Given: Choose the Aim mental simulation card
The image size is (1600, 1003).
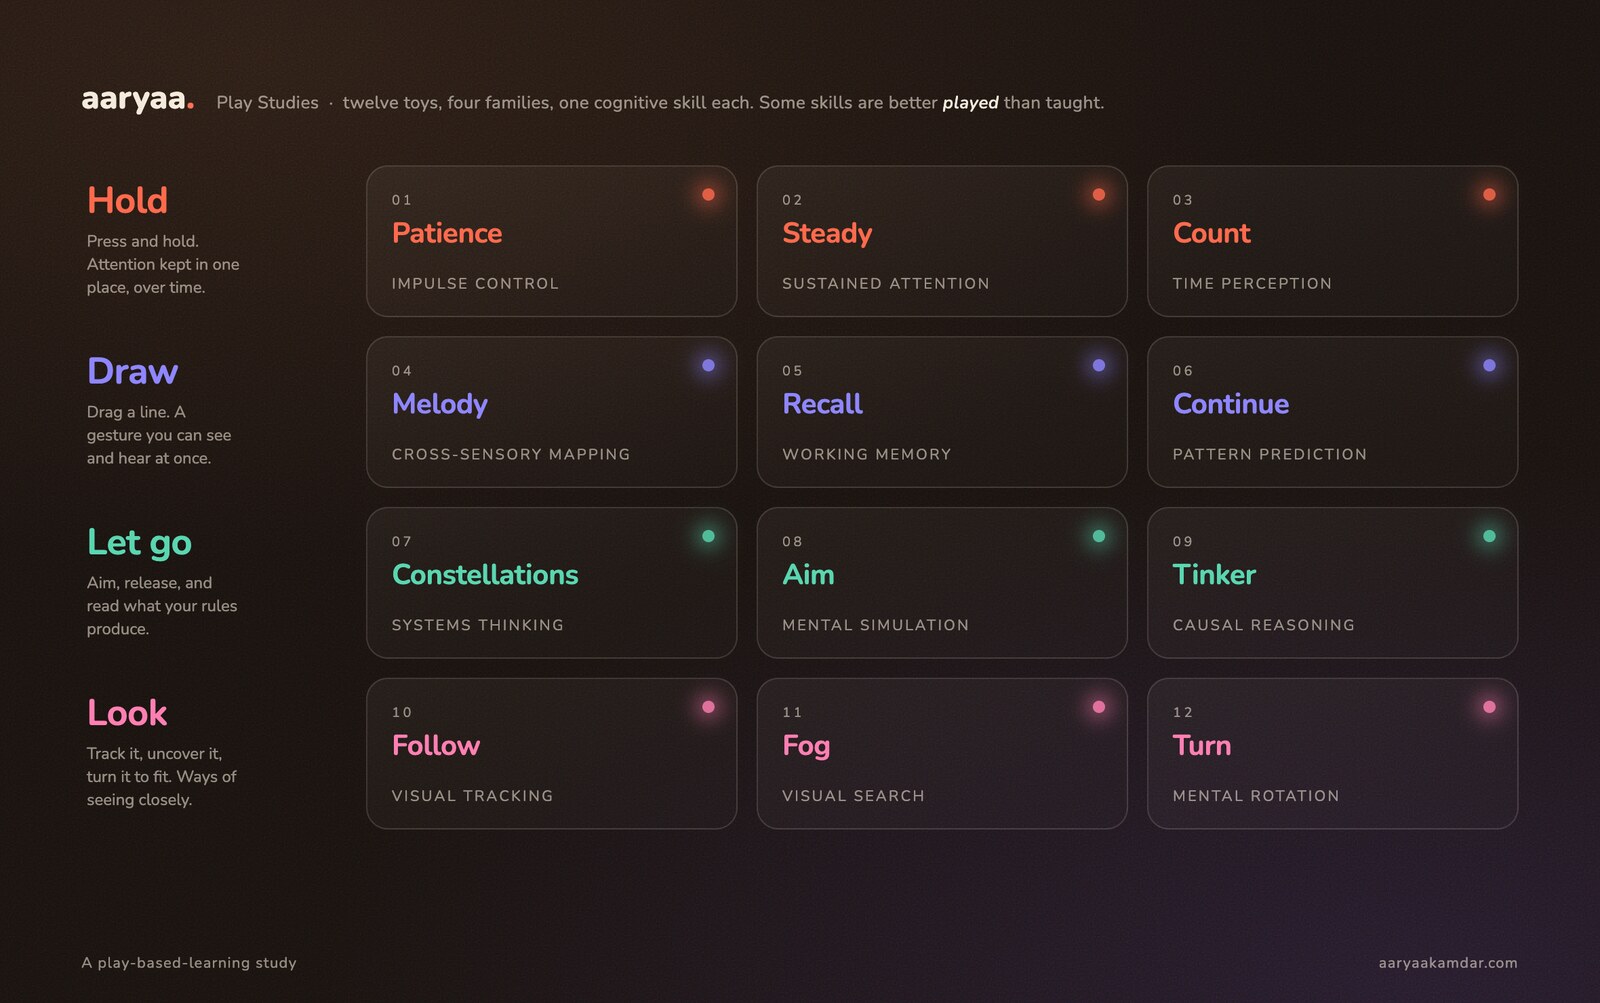Looking at the screenshot, I should (x=942, y=583).
